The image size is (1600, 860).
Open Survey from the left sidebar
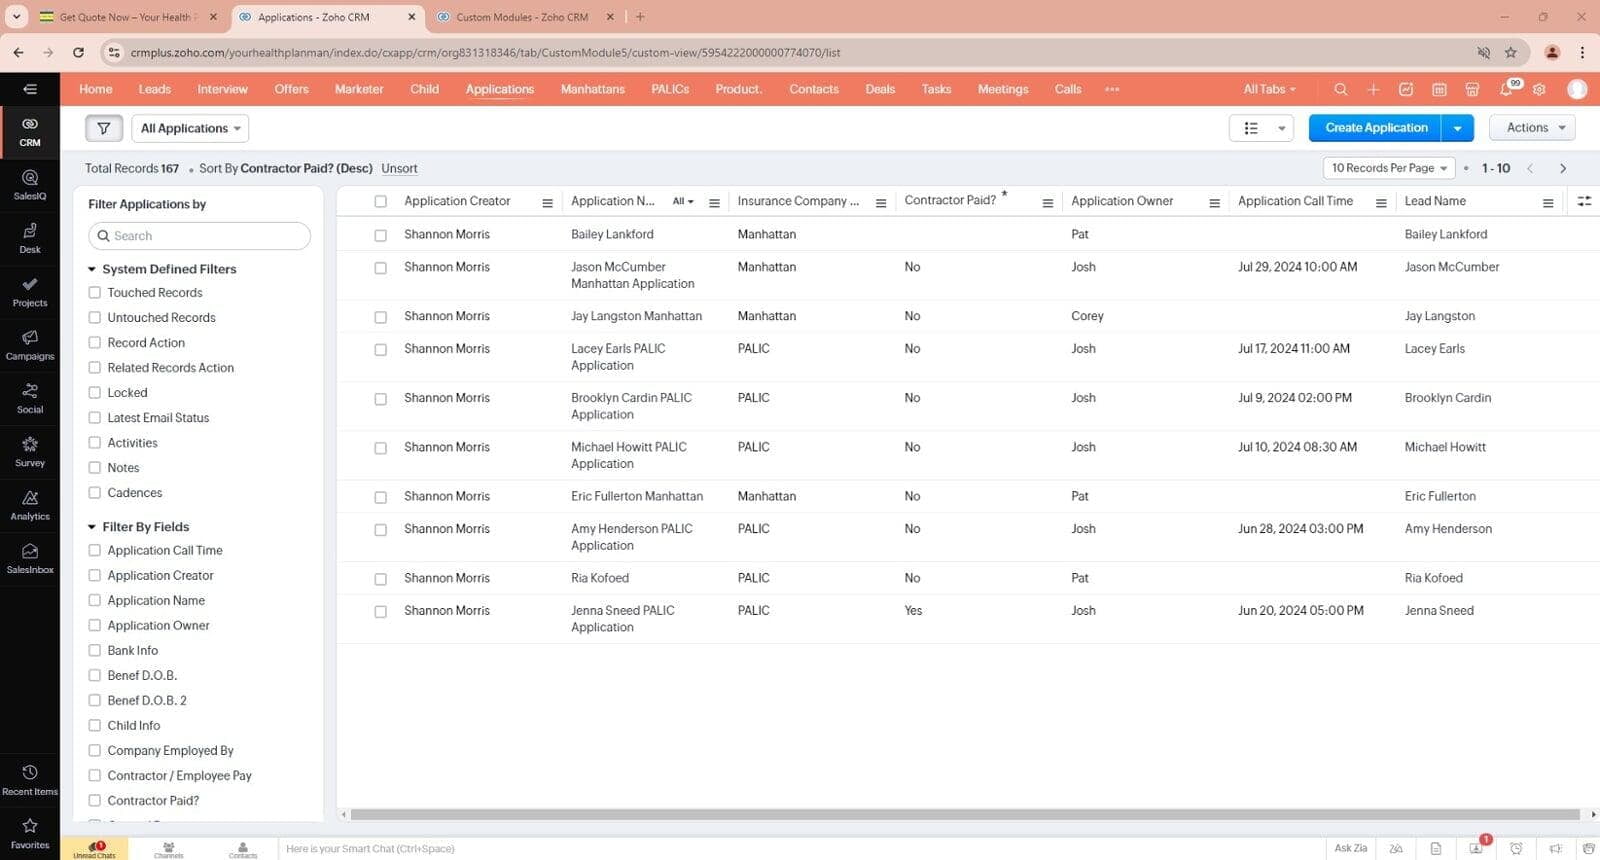(x=30, y=451)
